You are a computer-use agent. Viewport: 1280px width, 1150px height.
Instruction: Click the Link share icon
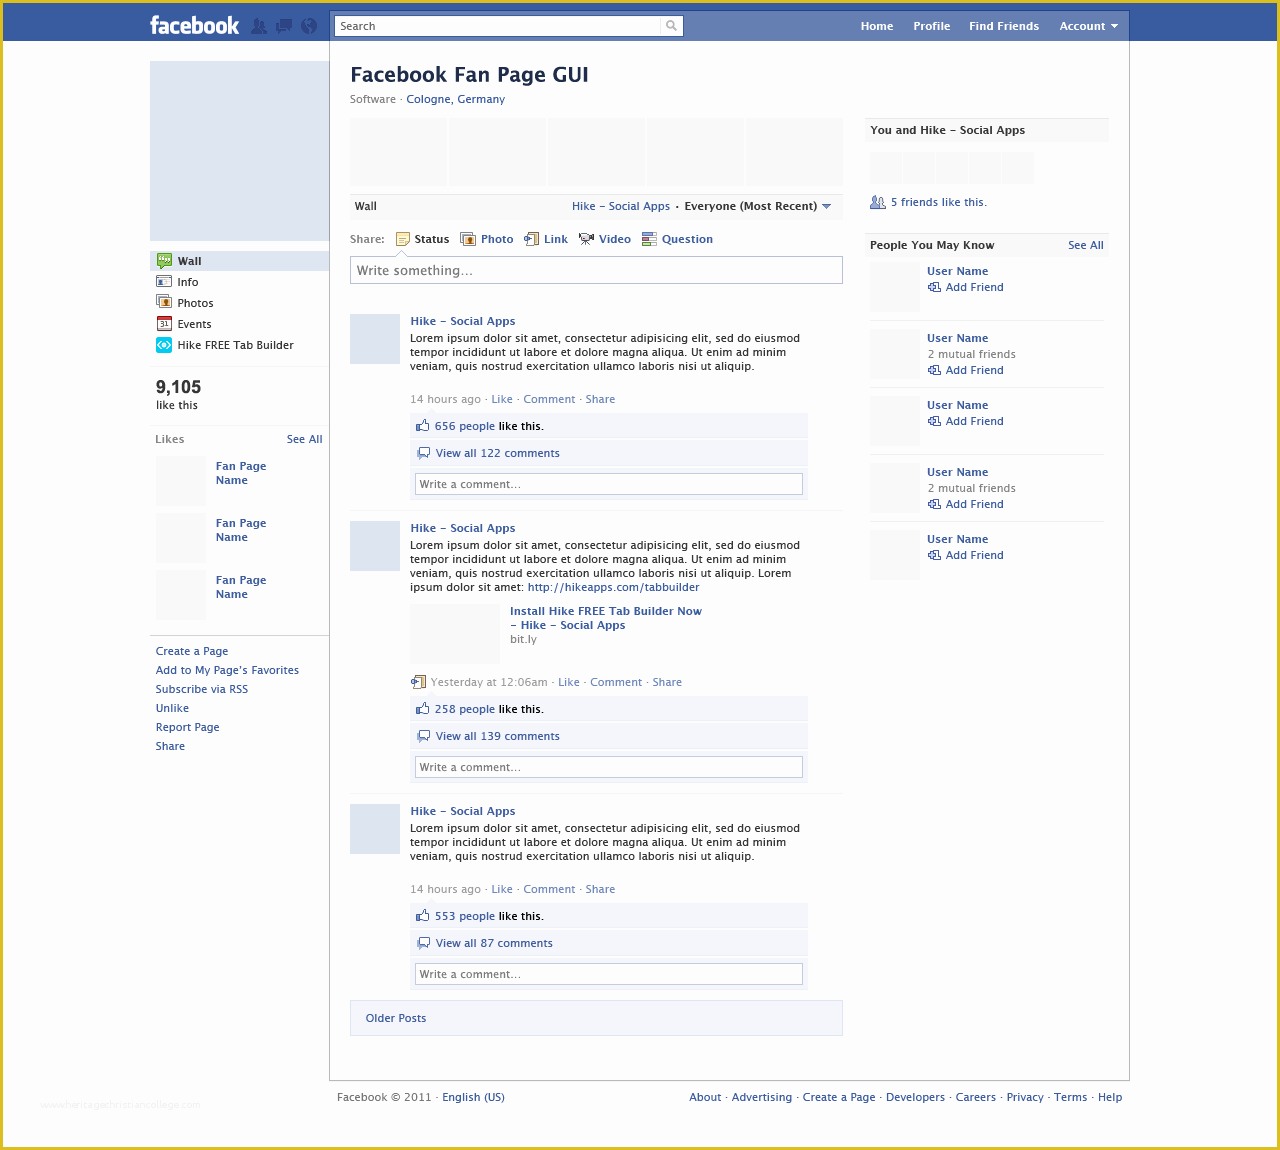pos(532,239)
